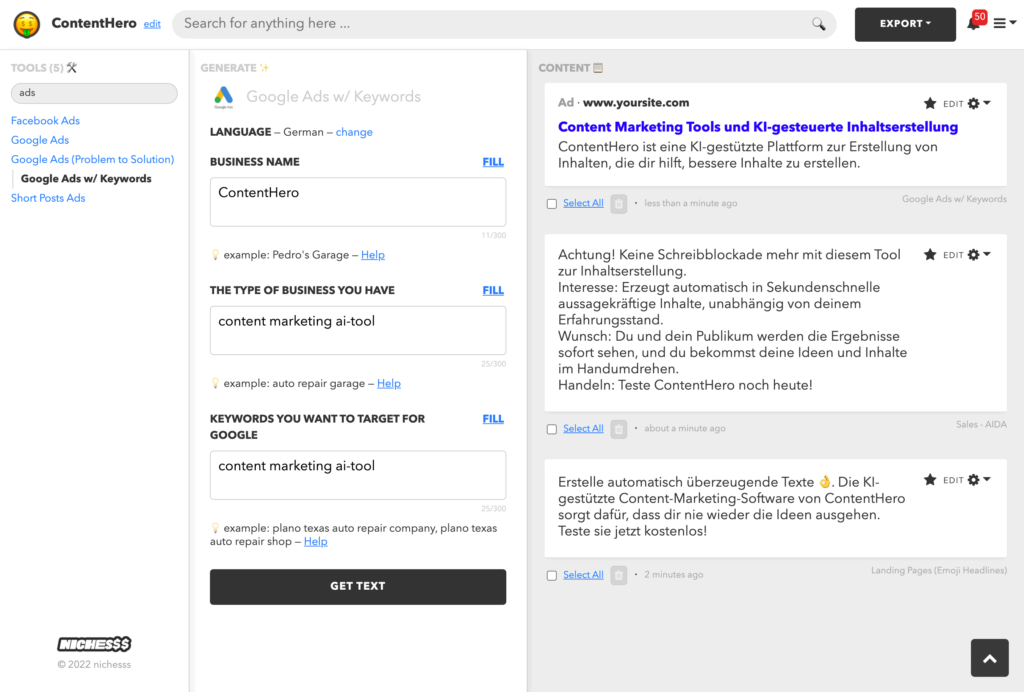Click the nichesss logo

point(94,644)
